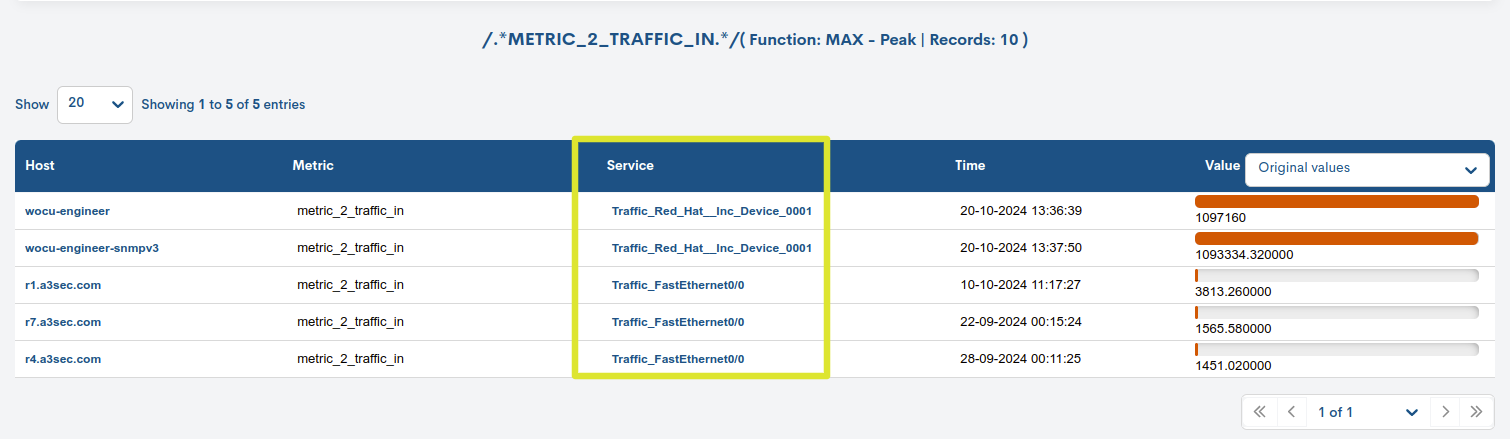Click value text 1565.580000
1510x439 pixels.
[x=1233, y=329]
